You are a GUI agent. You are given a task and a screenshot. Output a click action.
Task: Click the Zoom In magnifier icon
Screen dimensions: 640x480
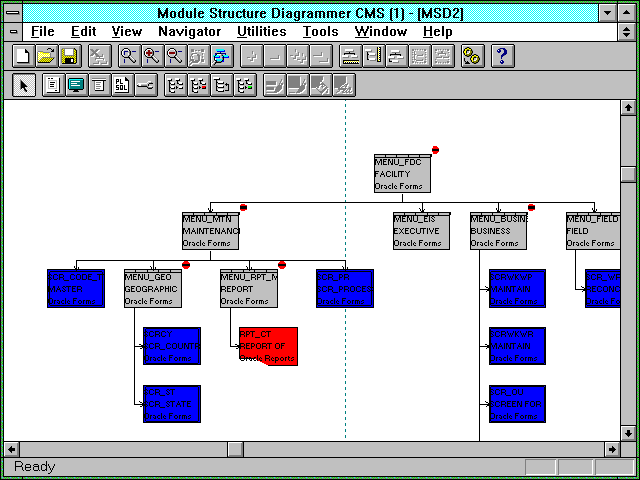(152, 56)
